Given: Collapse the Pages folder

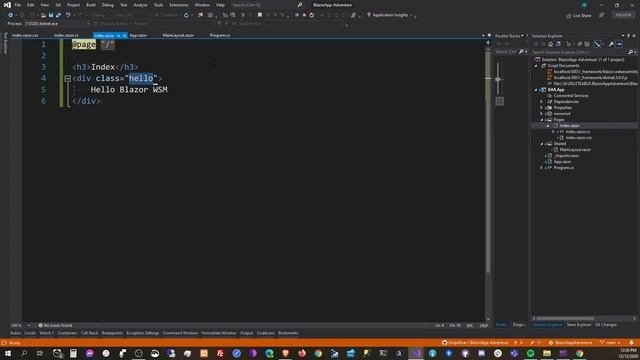Looking at the screenshot, I should (542, 120).
